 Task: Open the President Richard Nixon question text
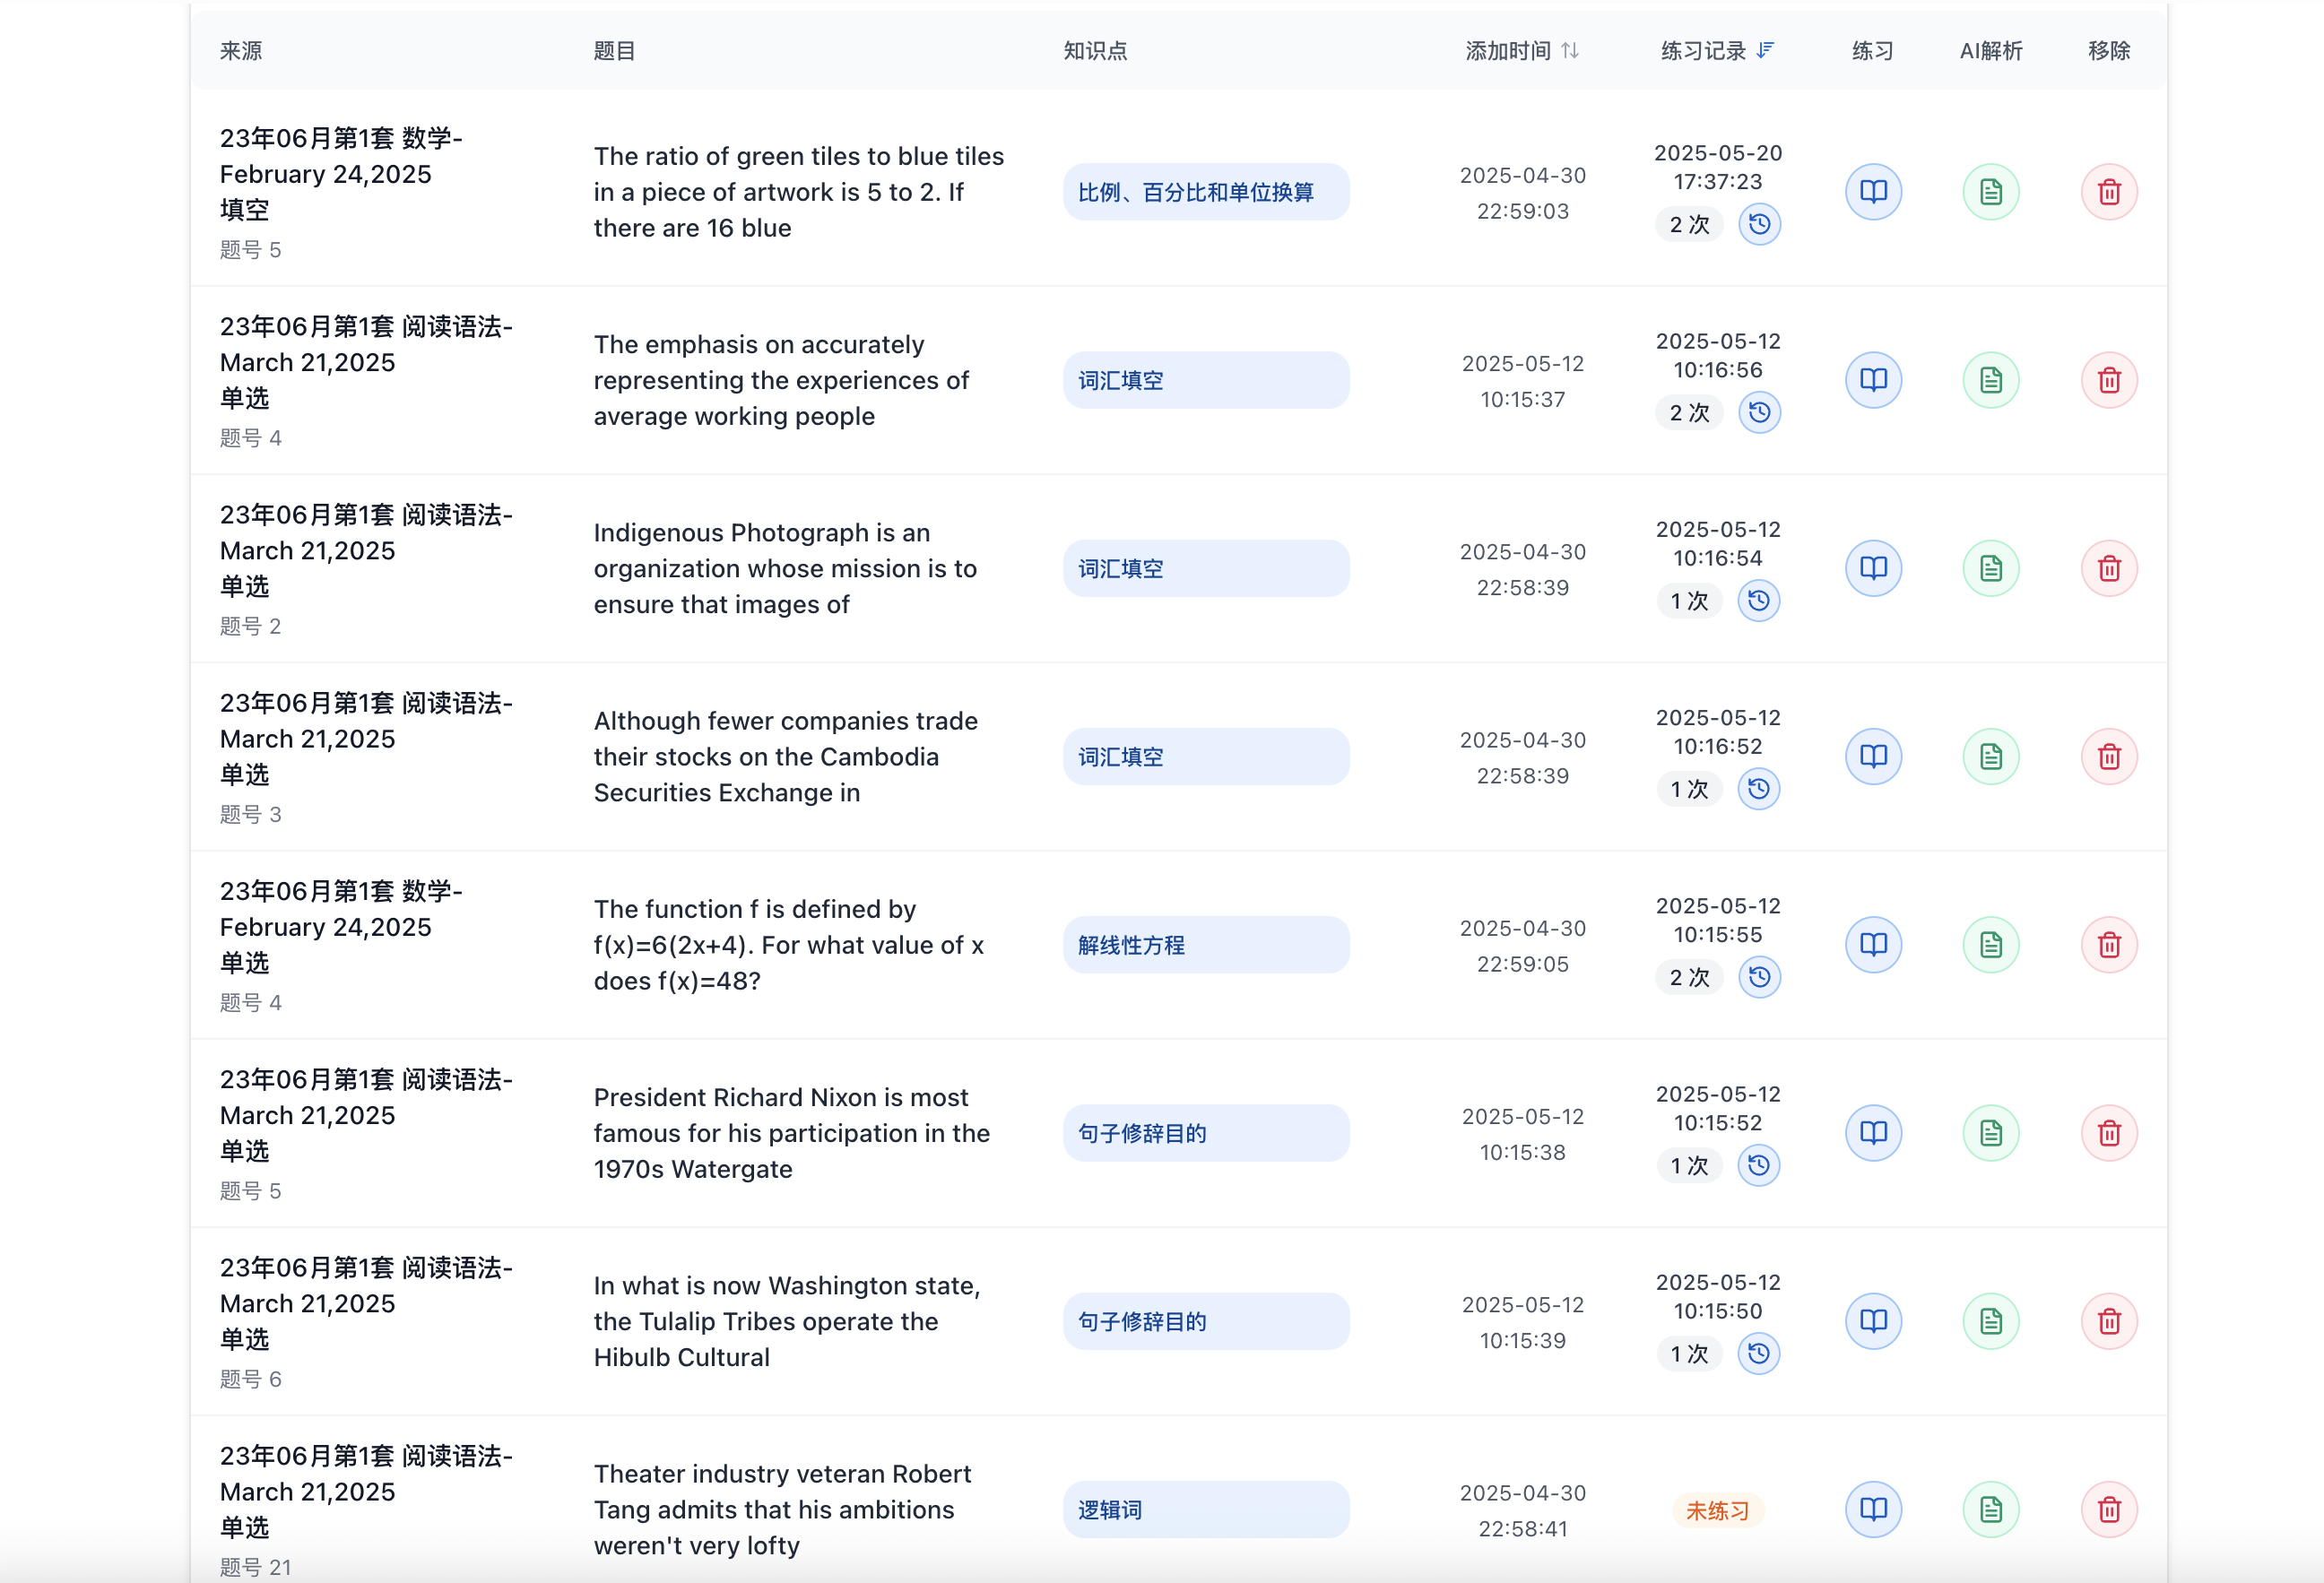coord(791,1133)
